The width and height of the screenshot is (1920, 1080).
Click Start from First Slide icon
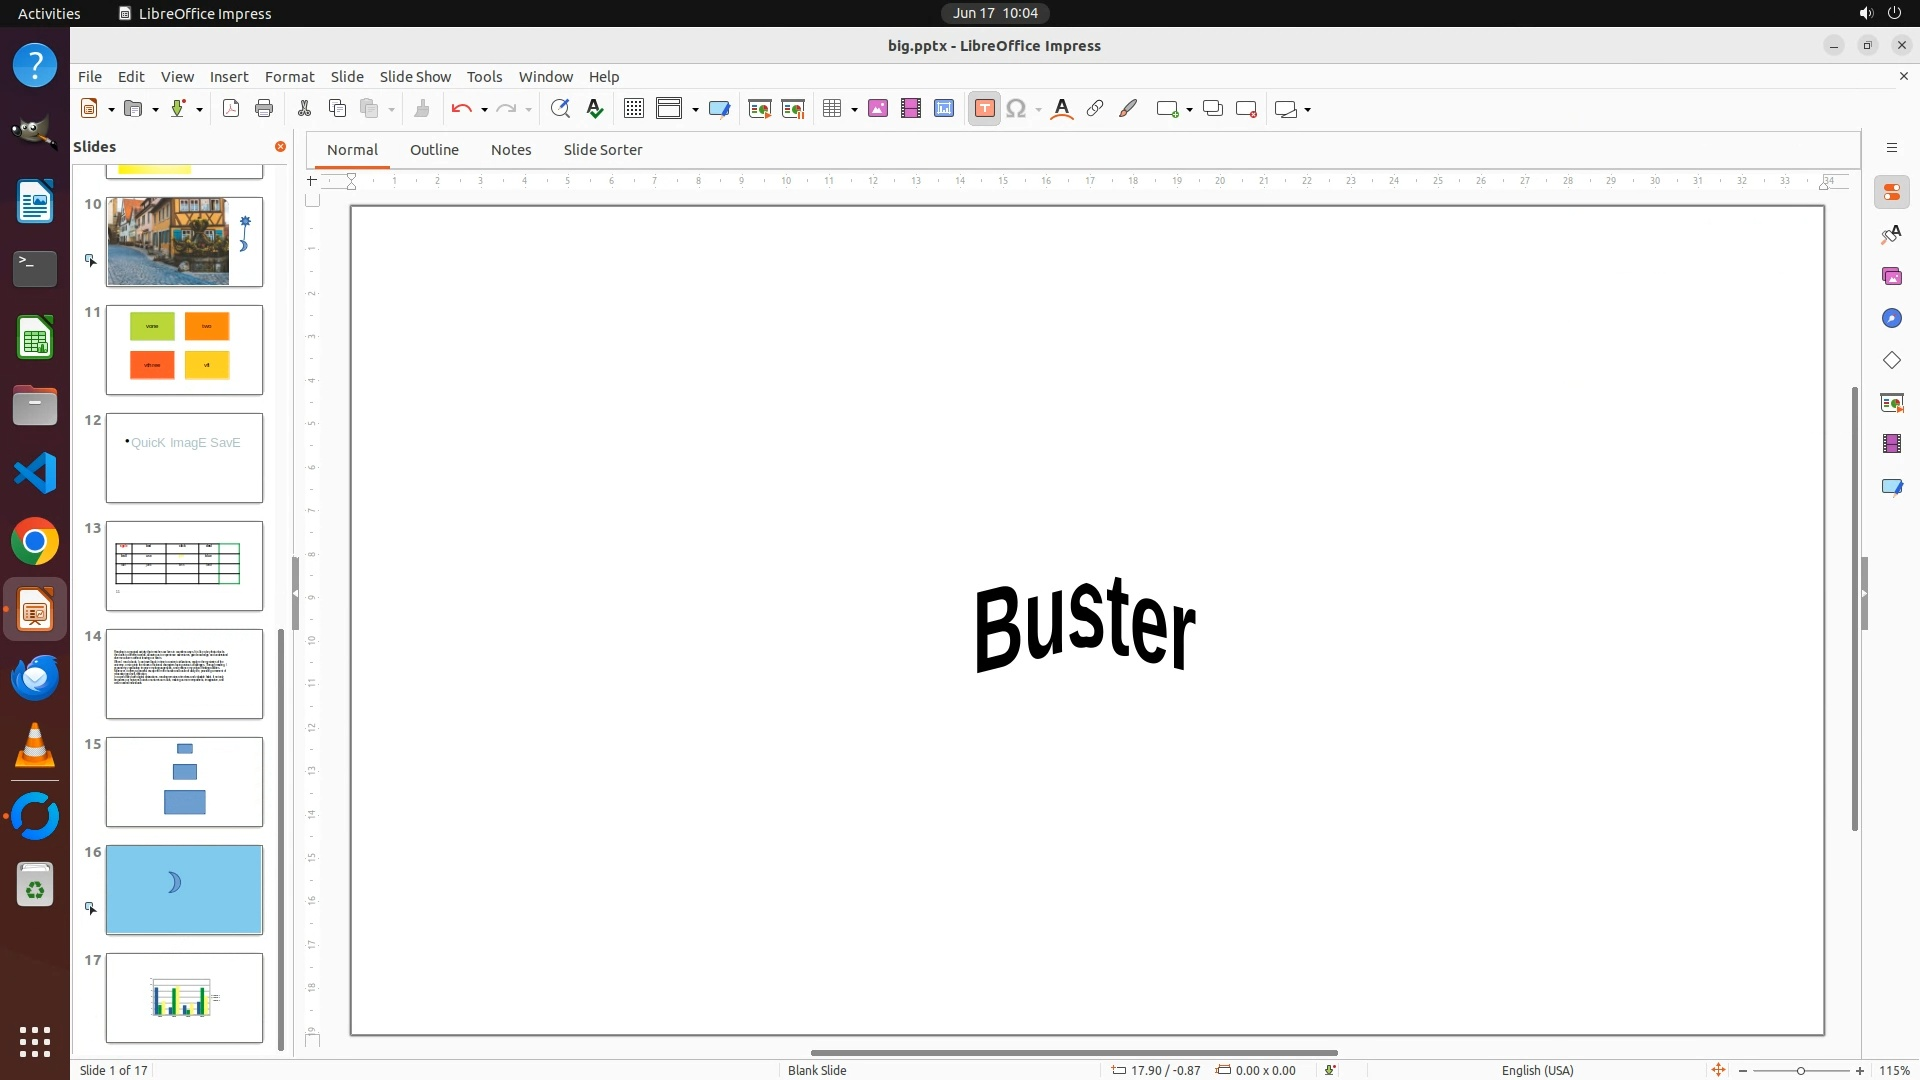click(x=760, y=109)
